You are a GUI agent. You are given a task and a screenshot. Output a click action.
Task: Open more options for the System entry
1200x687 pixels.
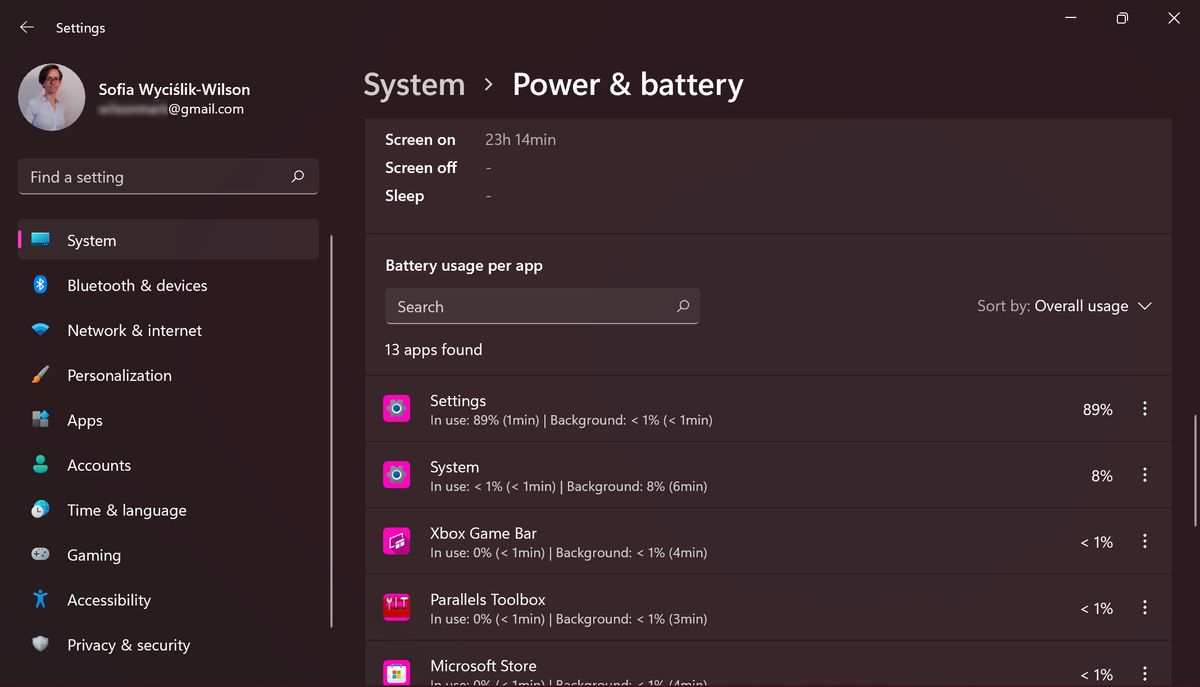pyautogui.click(x=1144, y=475)
